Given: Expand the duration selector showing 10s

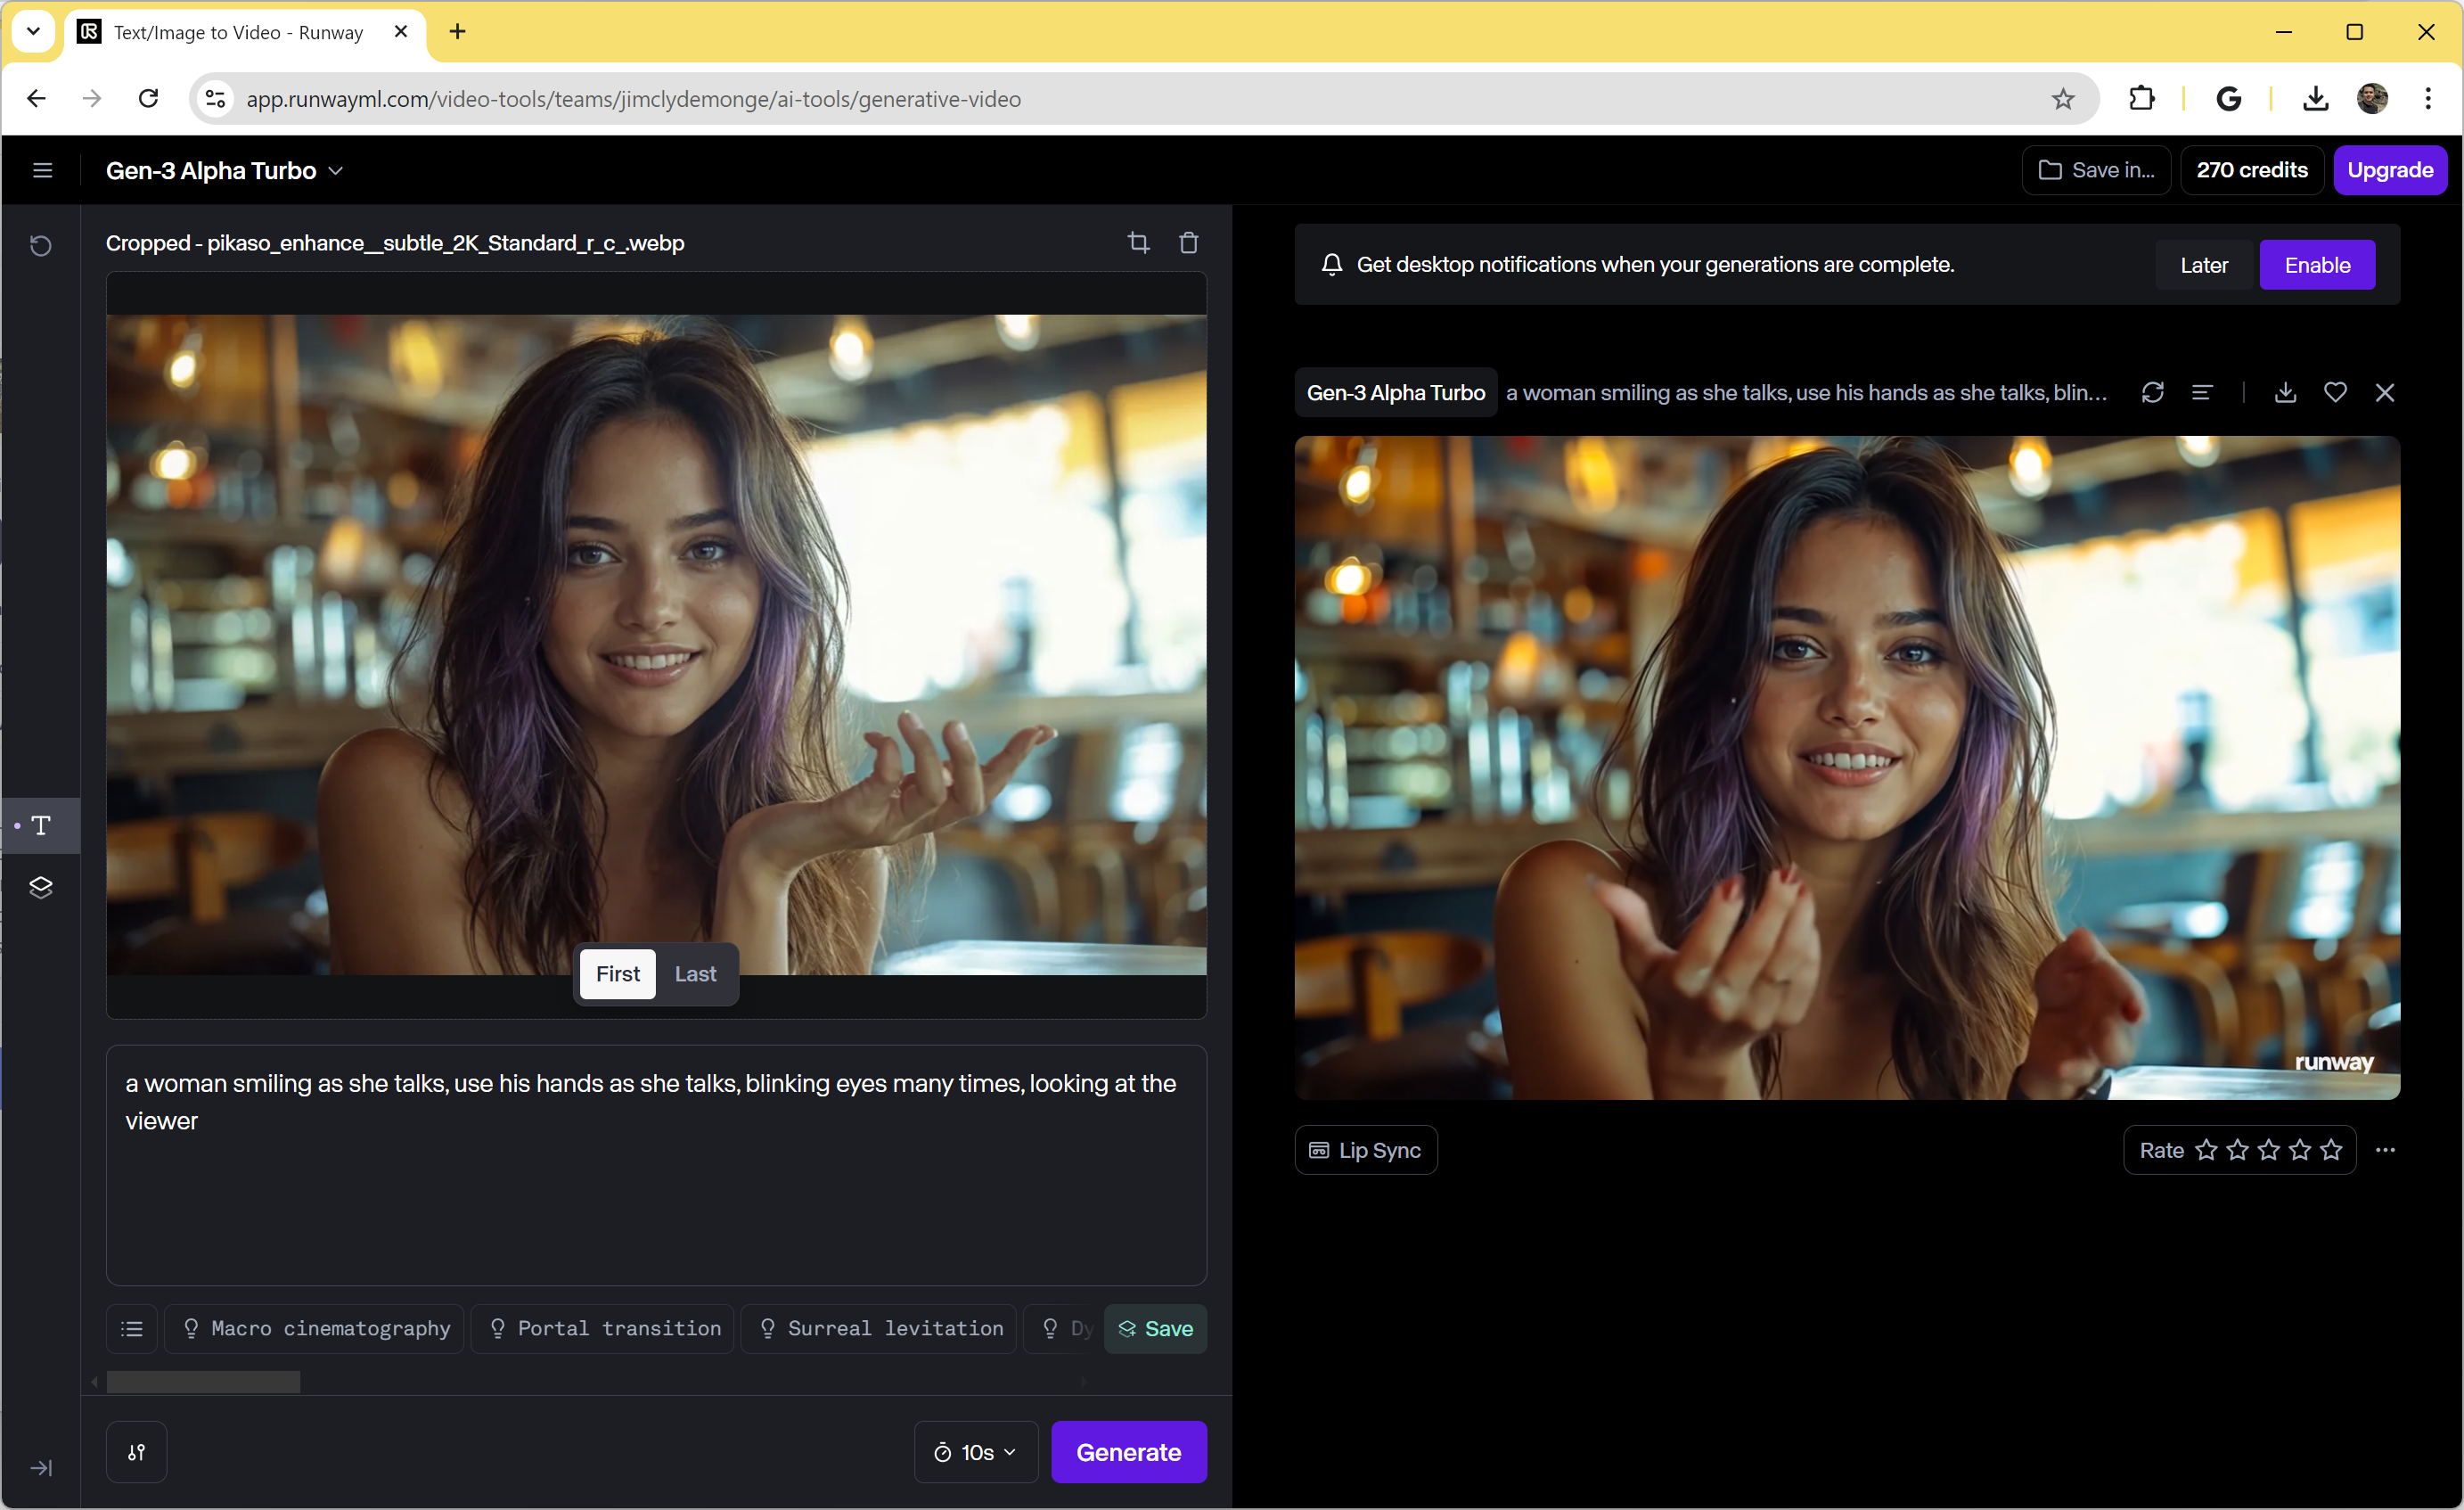Looking at the screenshot, I should 975,1454.
